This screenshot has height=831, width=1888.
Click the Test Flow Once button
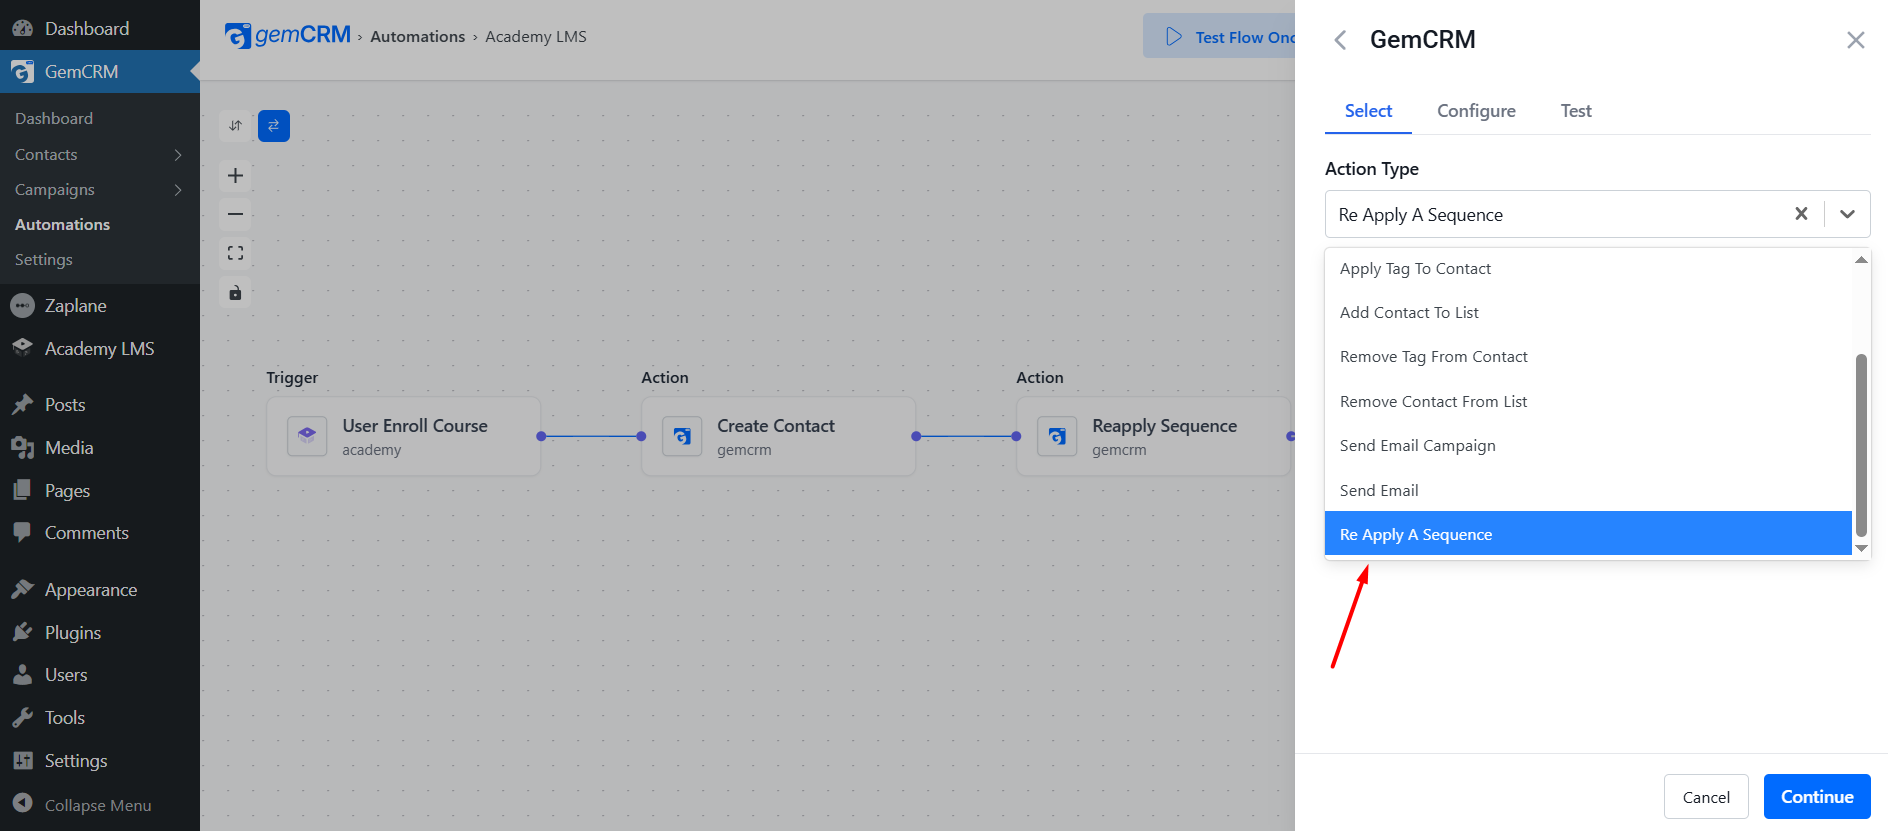[1220, 37]
